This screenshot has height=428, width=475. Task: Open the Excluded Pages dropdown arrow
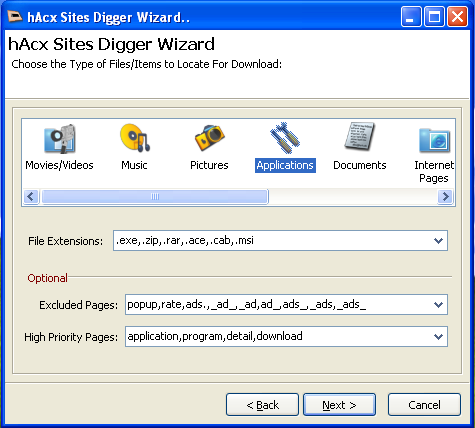[438, 304]
